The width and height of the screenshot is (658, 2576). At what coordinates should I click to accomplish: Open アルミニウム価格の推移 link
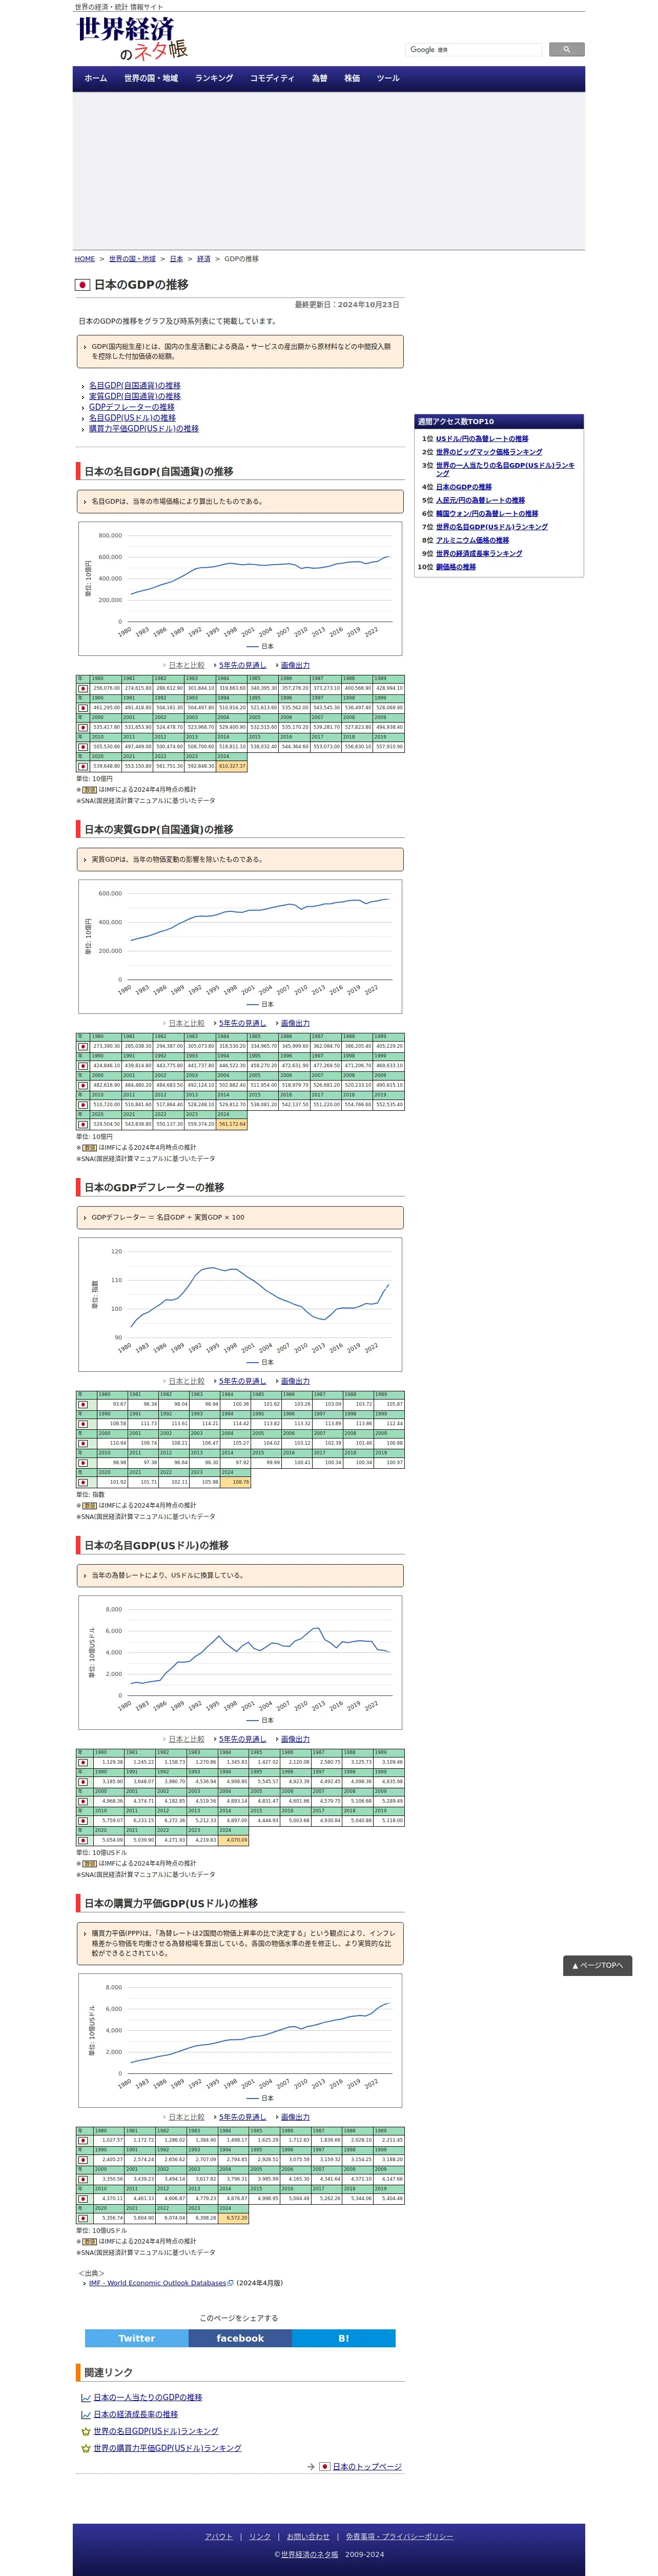click(x=472, y=540)
